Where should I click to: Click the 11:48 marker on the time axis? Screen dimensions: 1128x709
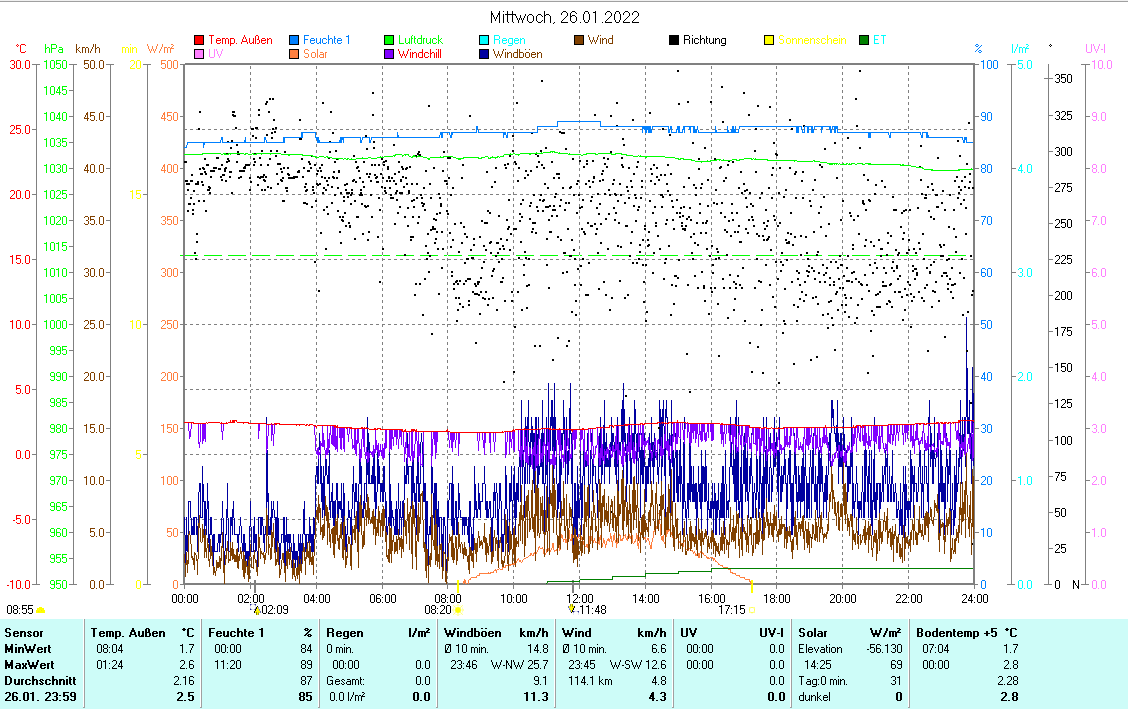[x=591, y=609]
